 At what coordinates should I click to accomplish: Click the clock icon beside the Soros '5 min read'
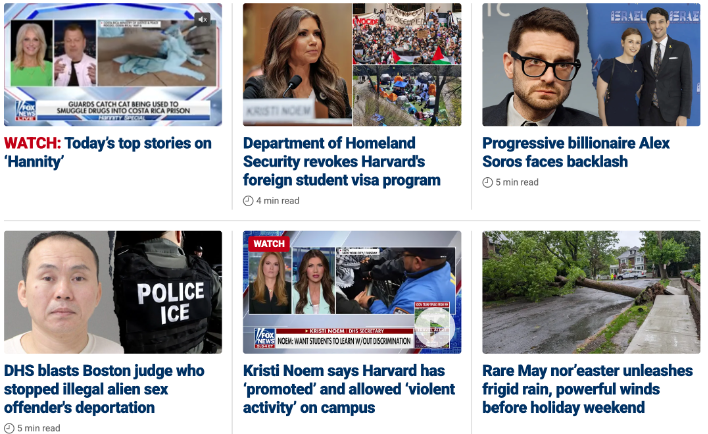(487, 182)
